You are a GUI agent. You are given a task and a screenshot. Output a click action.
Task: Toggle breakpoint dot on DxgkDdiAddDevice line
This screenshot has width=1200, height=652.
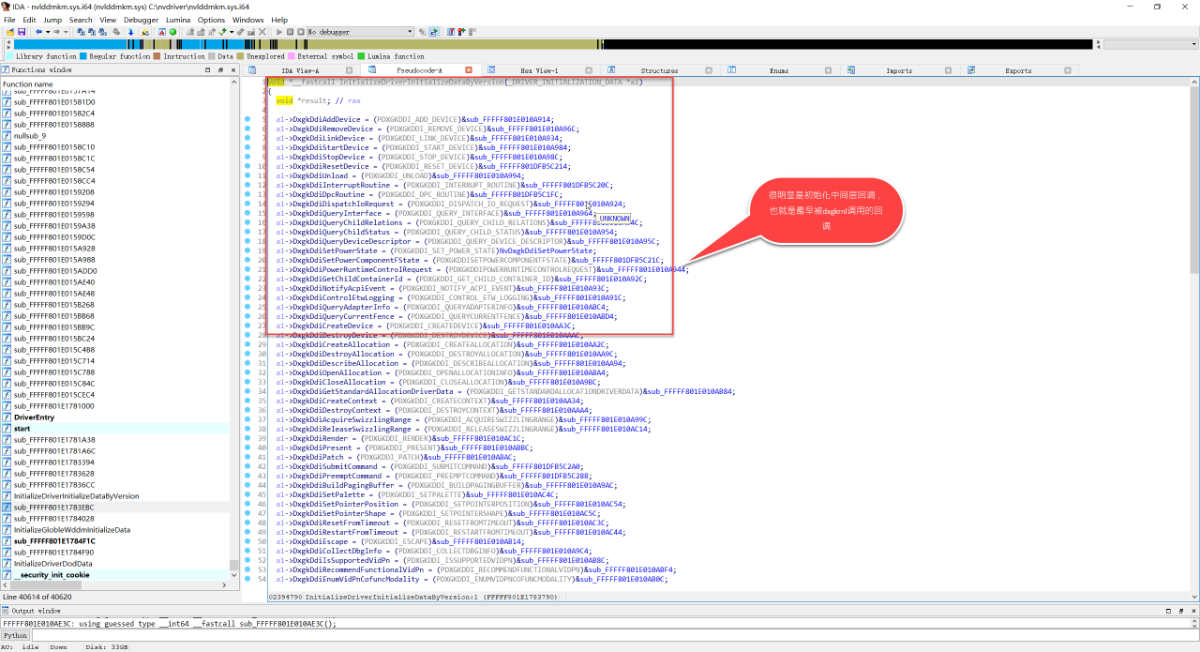[248, 119]
